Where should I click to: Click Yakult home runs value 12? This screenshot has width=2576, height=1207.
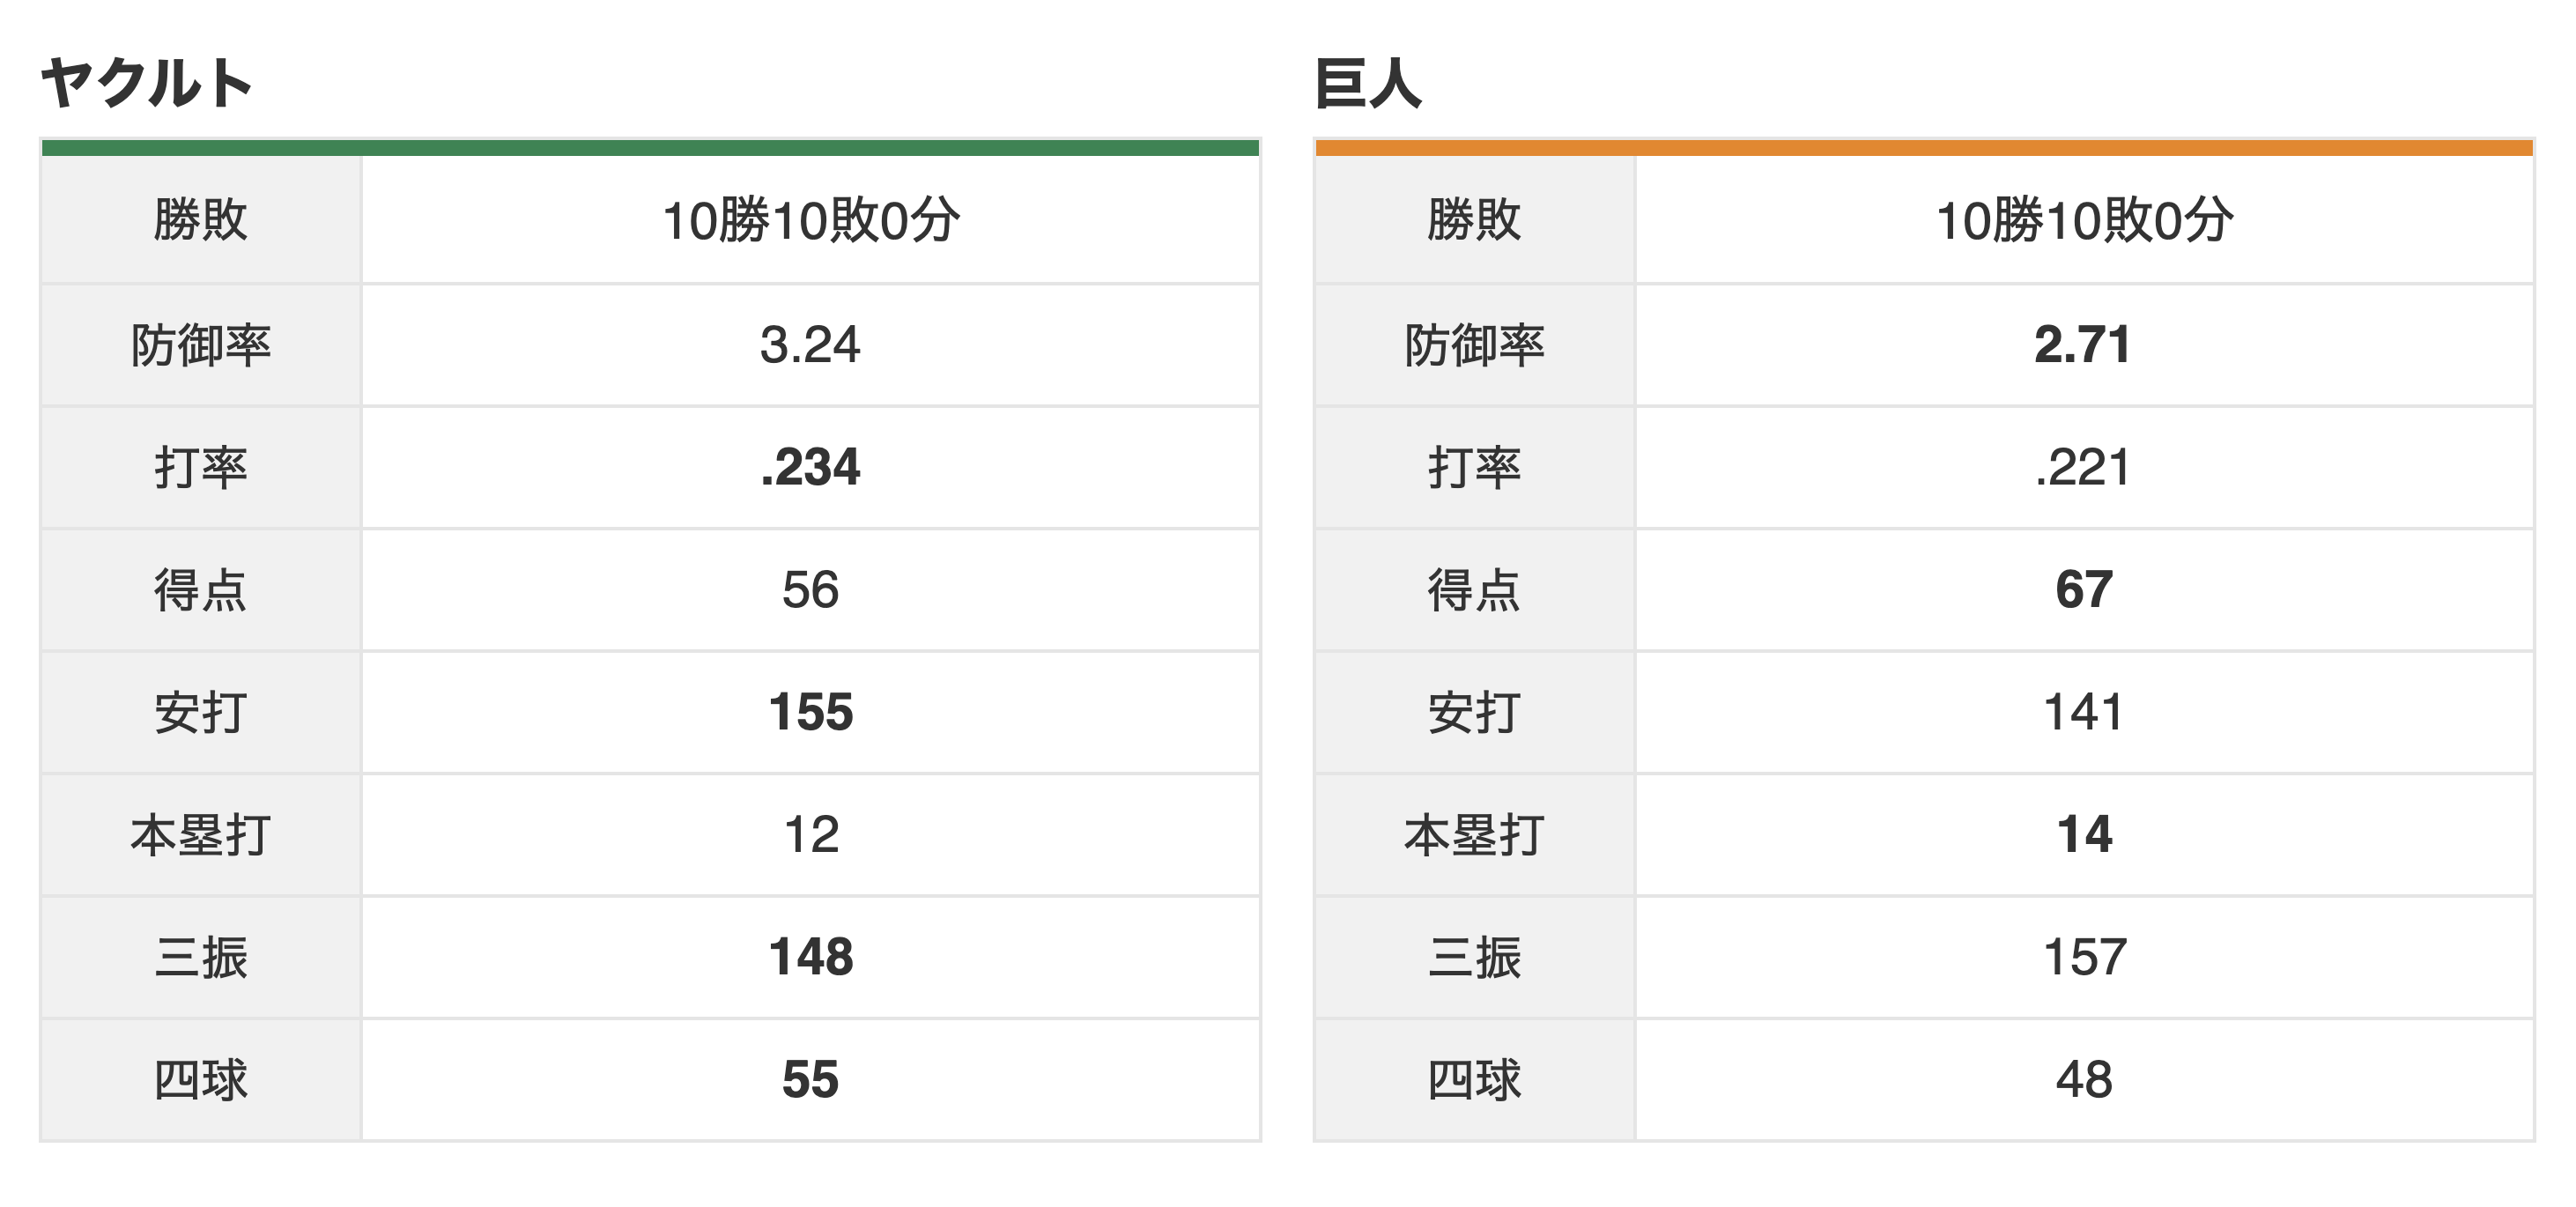810,835
